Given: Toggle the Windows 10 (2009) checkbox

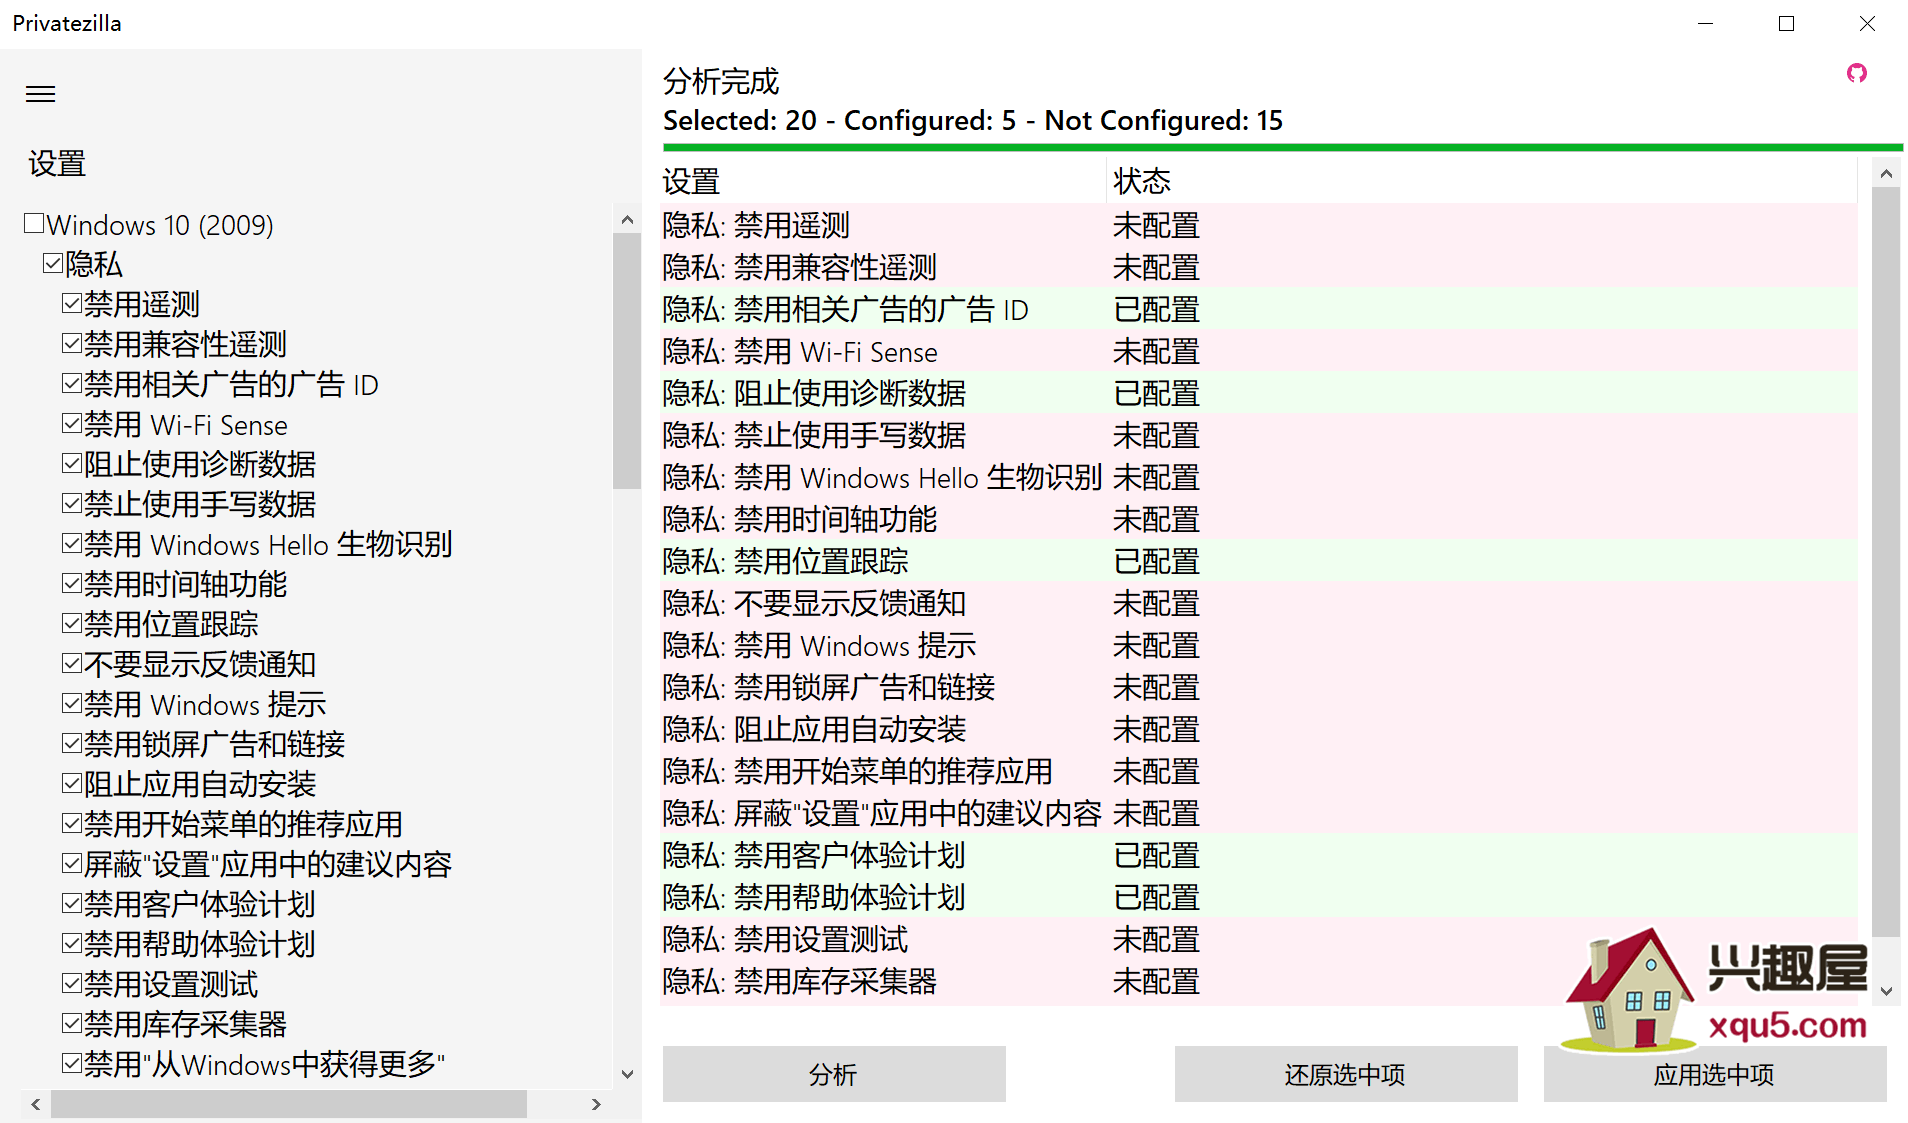Looking at the screenshot, I should [34, 223].
